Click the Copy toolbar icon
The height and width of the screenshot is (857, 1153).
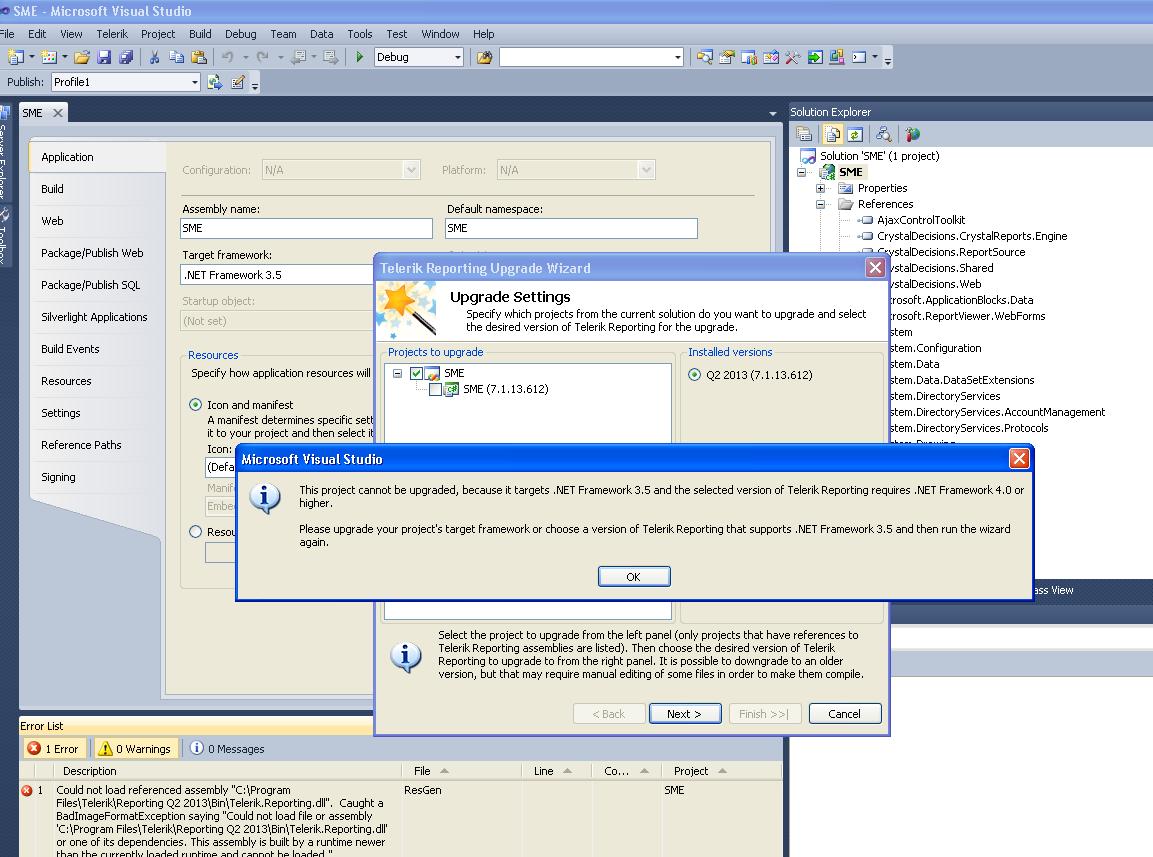point(176,57)
